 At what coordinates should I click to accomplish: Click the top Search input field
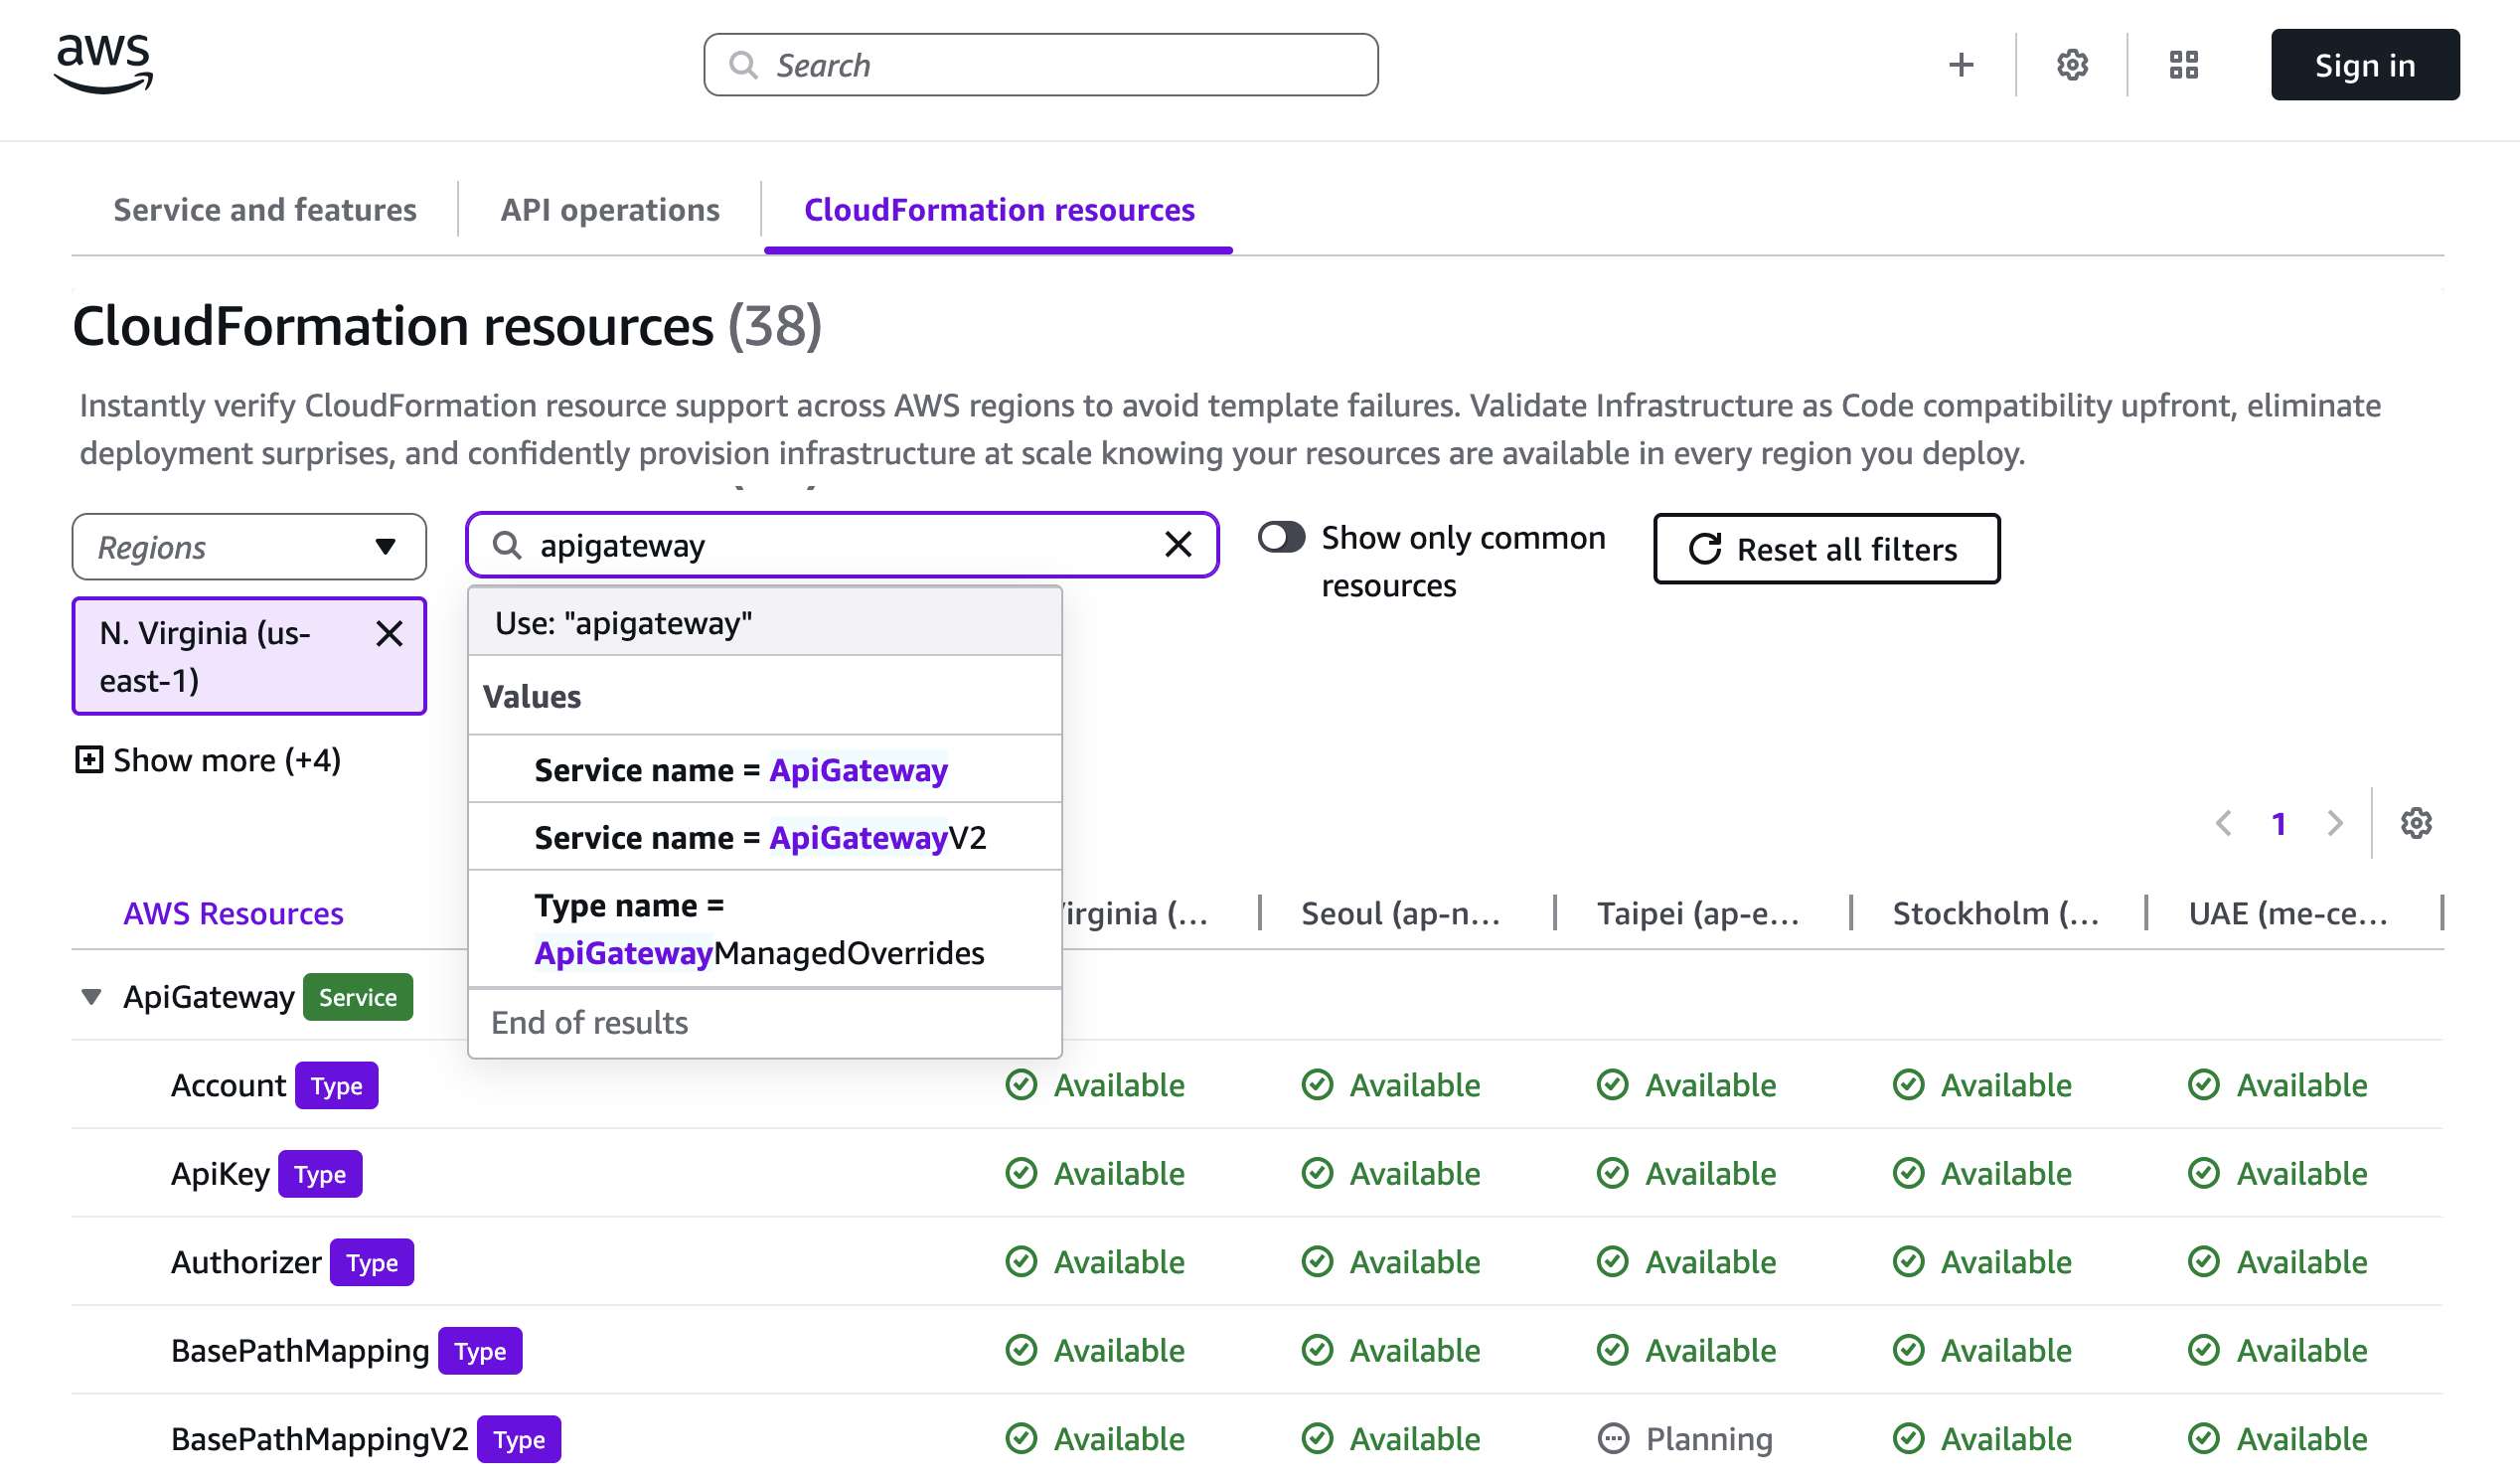[1040, 65]
